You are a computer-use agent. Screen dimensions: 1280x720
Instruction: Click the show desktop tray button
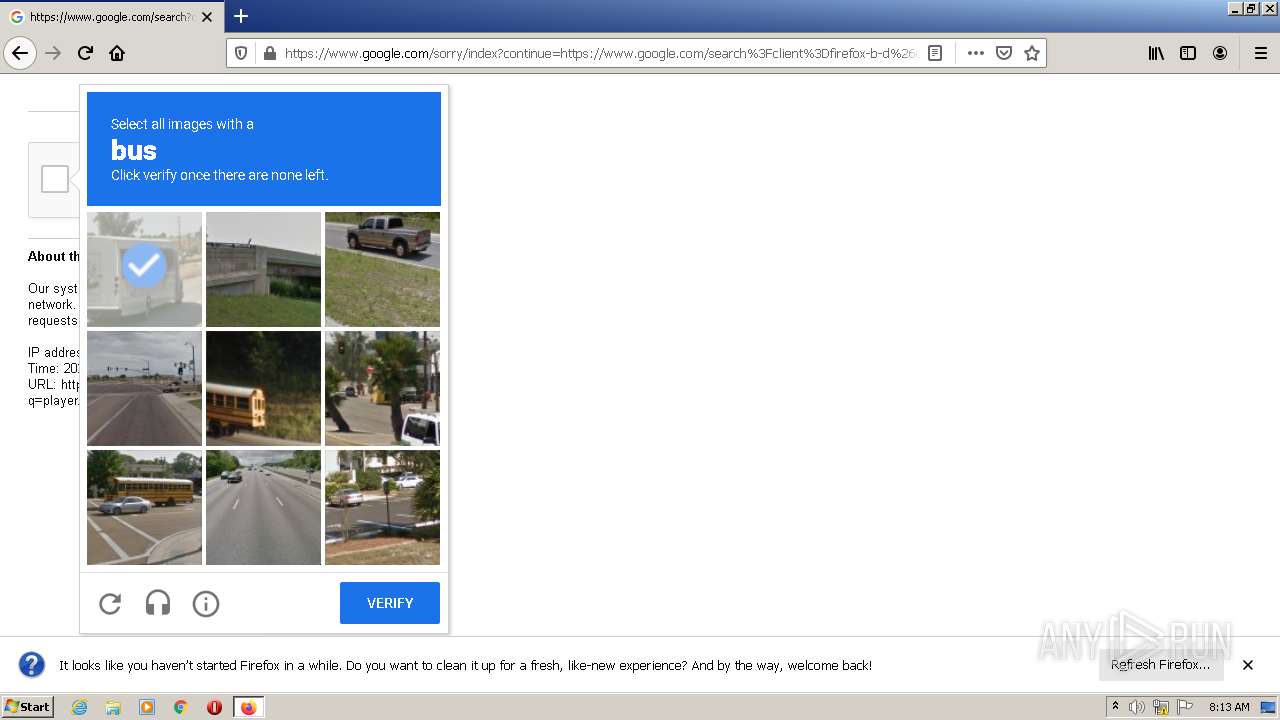click(1268, 707)
